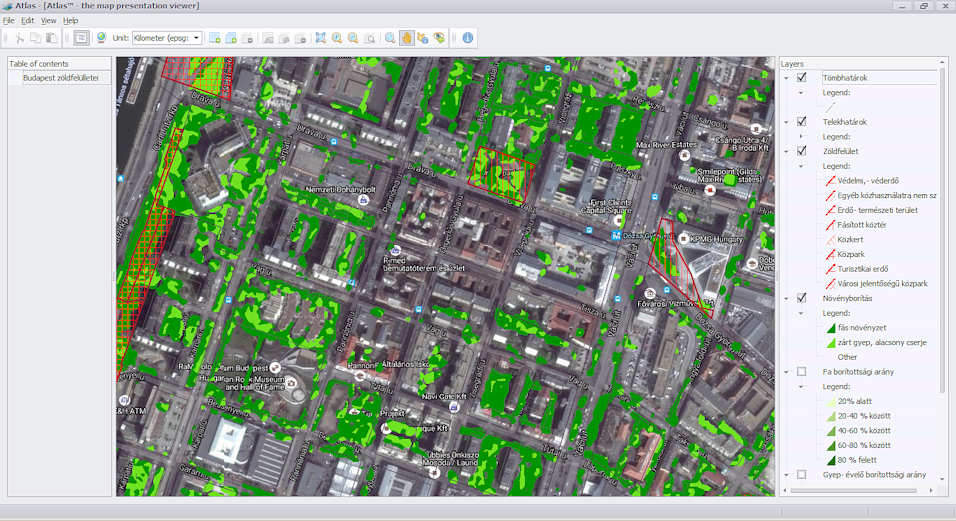Click Layers panel scroll down arrow
956x521 pixels.
pos(943,480)
